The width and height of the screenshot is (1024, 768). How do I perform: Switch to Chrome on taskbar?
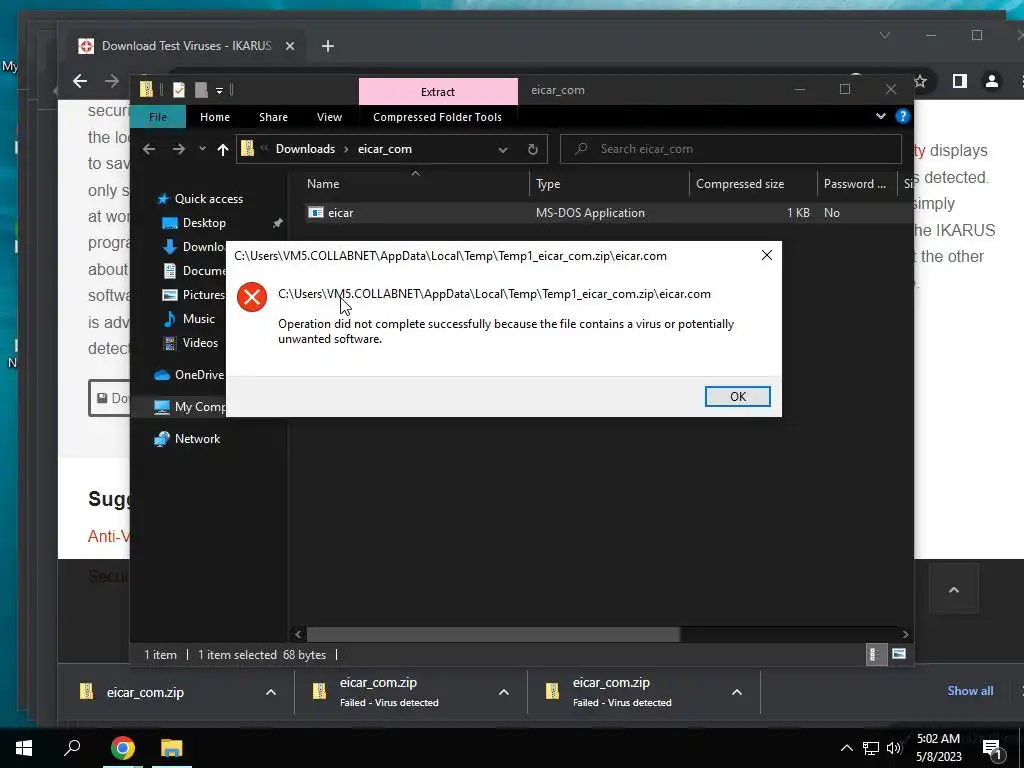[123, 748]
